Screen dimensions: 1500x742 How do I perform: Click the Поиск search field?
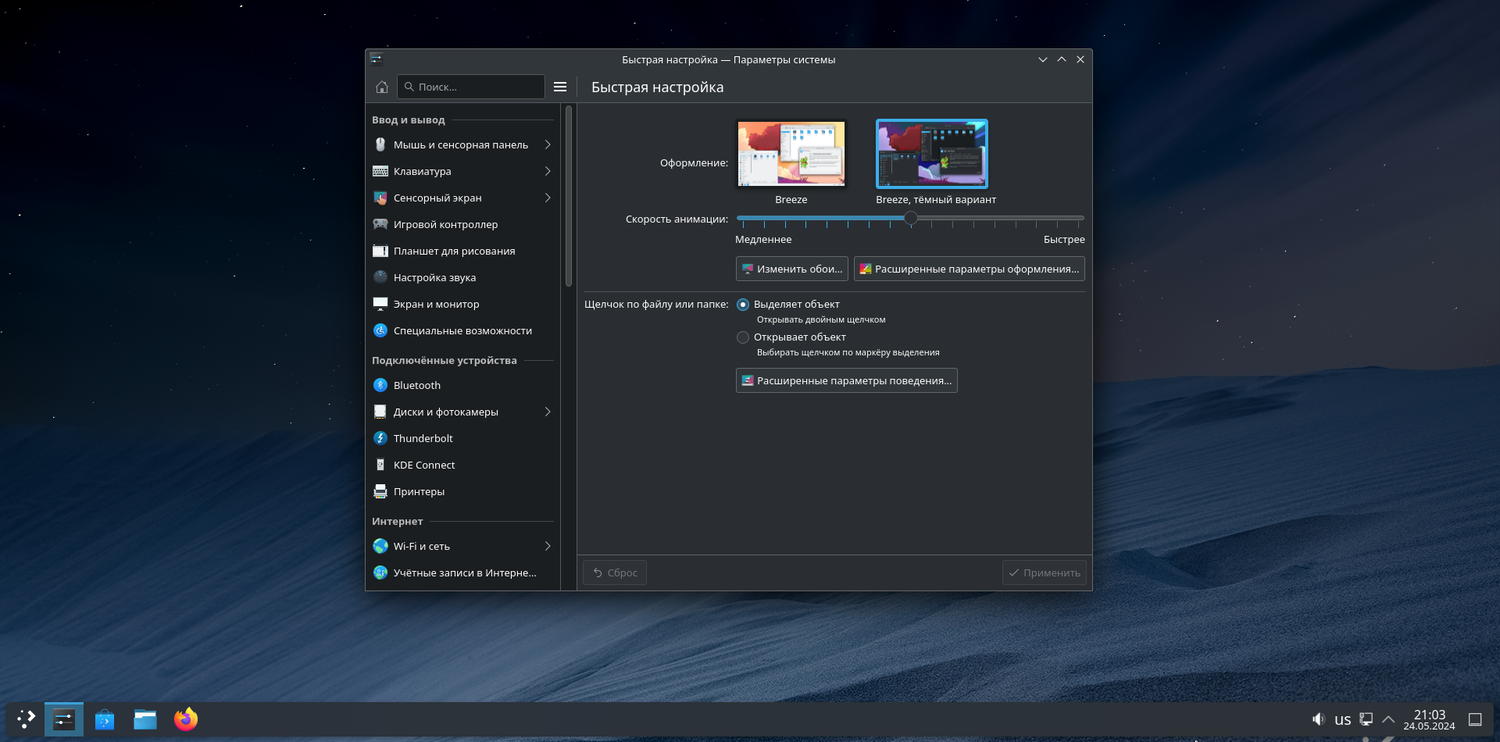pyautogui.click(x=471, y=87)
